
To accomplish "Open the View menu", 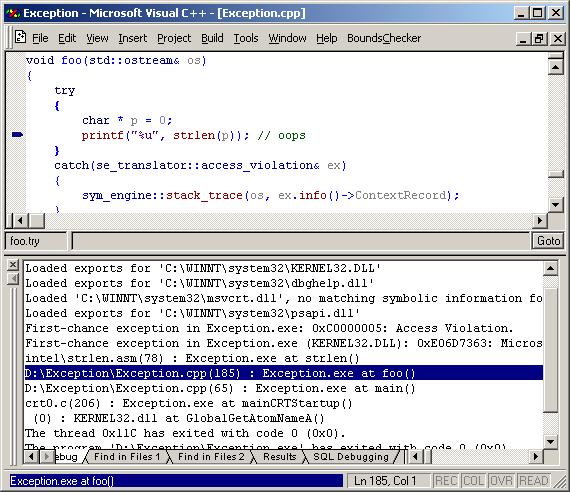I will [x=97, y=38].
